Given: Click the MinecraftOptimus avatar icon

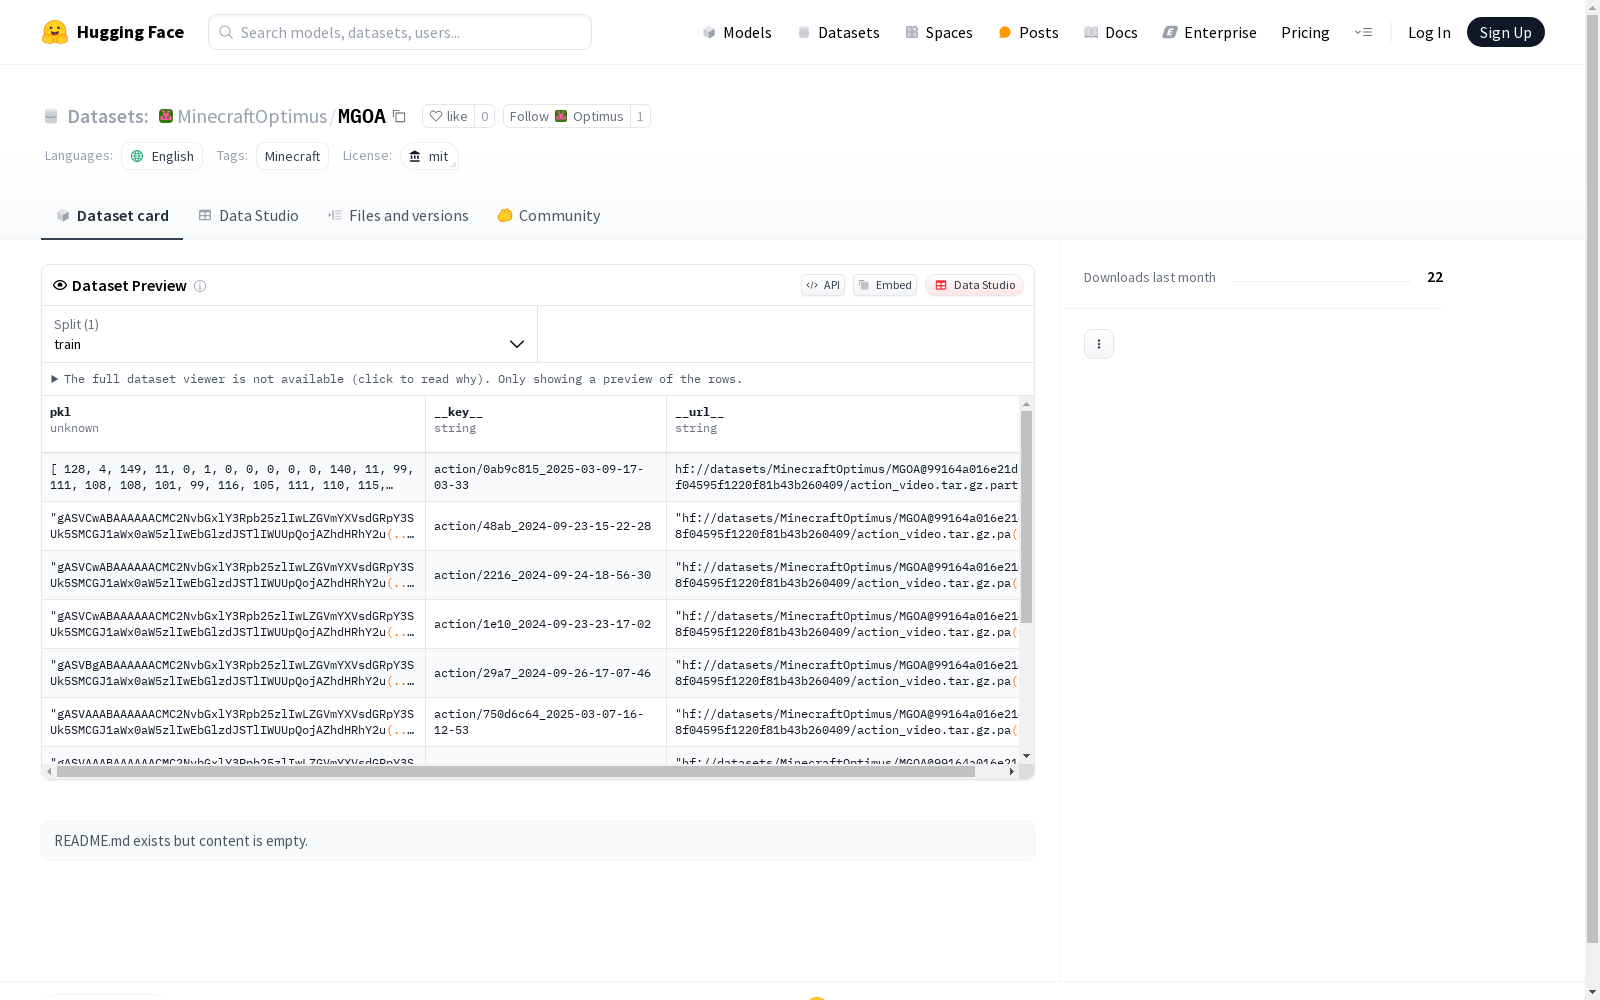Looking at the screenshot, I should [x=166, y=116].
